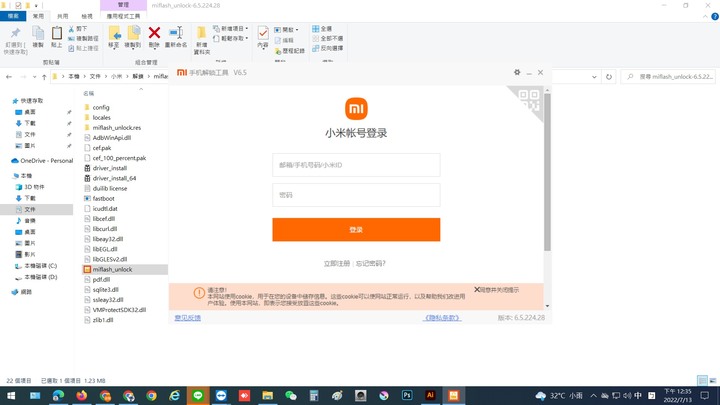Open Photoshop from the taskbar
Screen dimensions: 720x405
click(407, 395)
